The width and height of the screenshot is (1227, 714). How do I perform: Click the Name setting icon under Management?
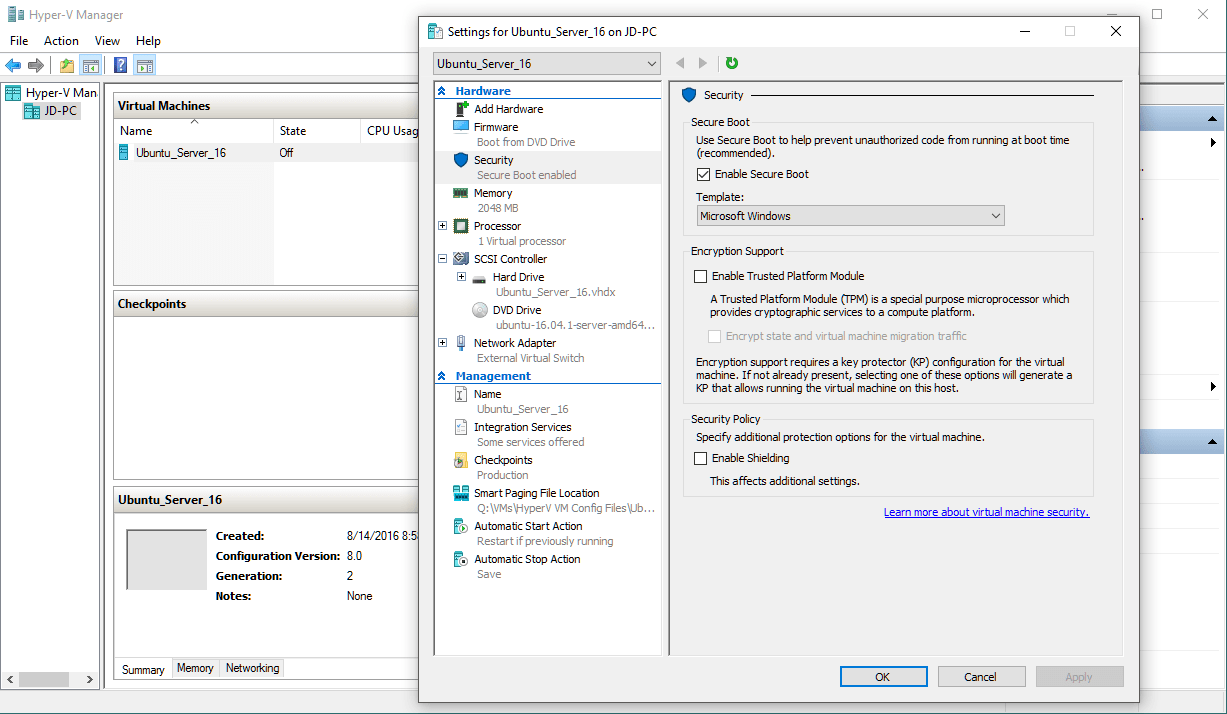[x=461, y=394]
